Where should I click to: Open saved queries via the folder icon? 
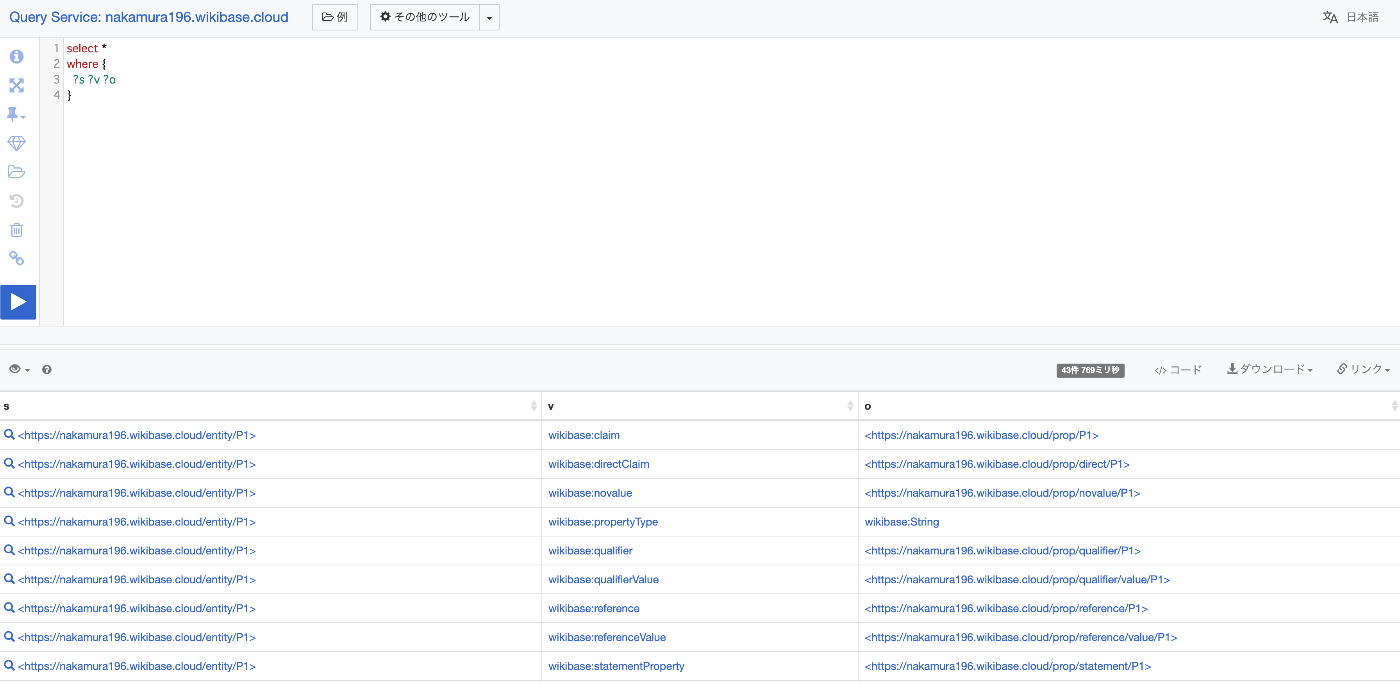click(16, 171)
